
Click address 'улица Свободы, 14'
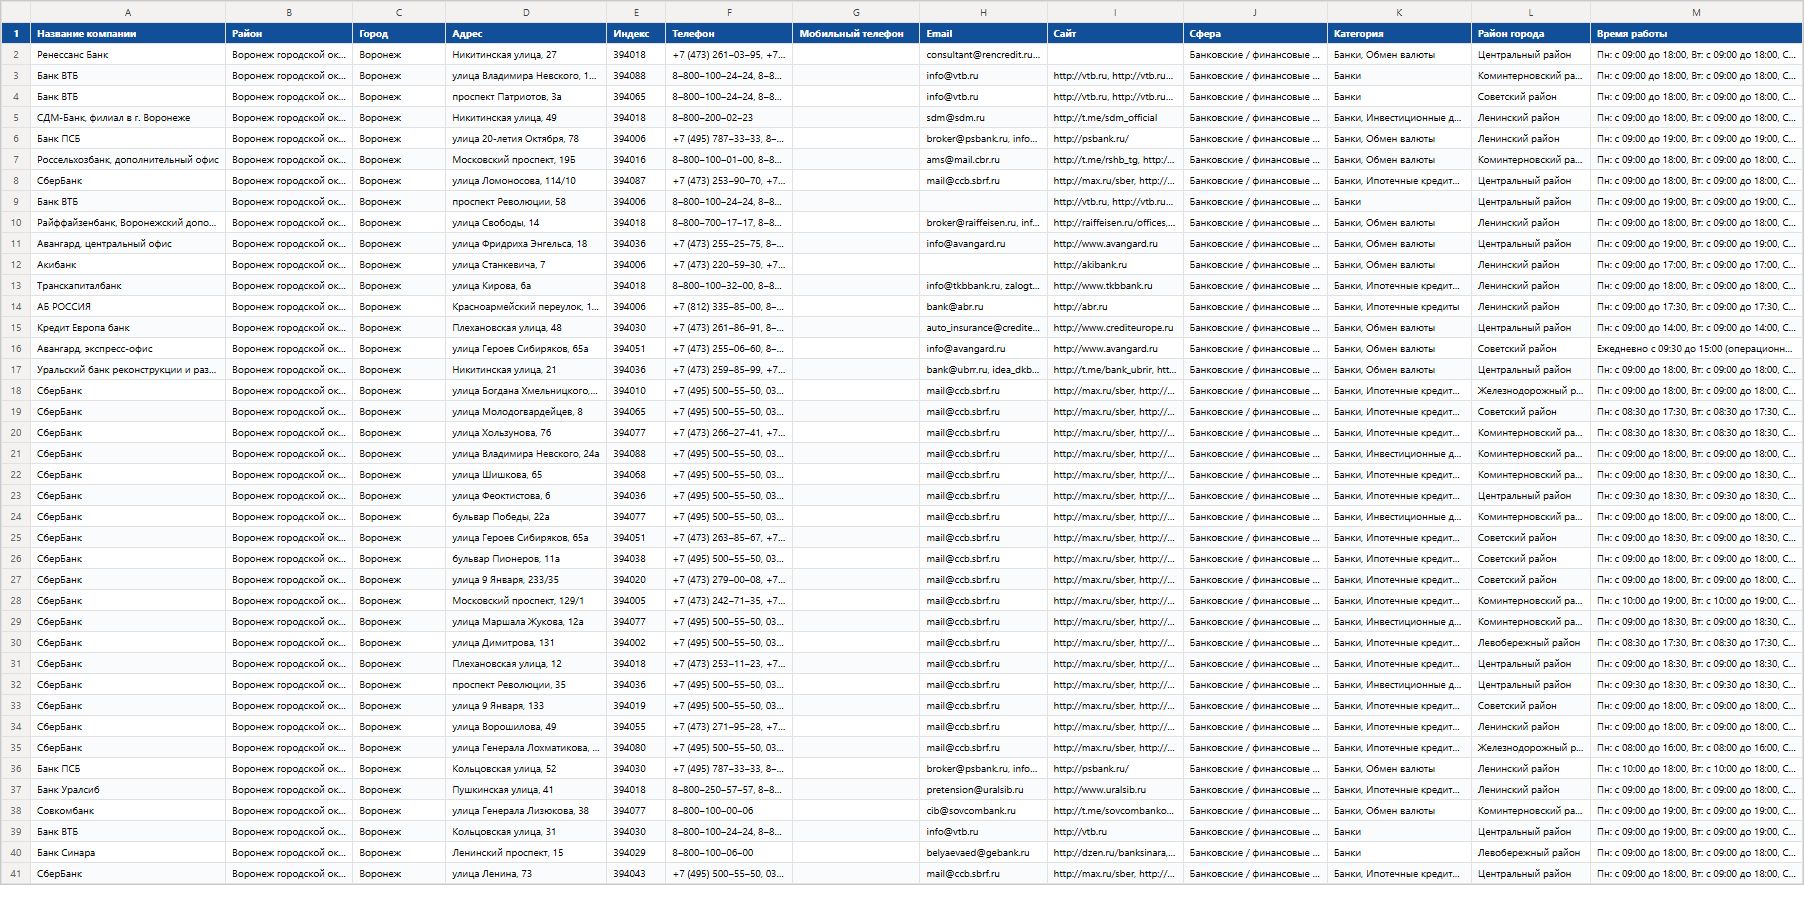(526, 223)
